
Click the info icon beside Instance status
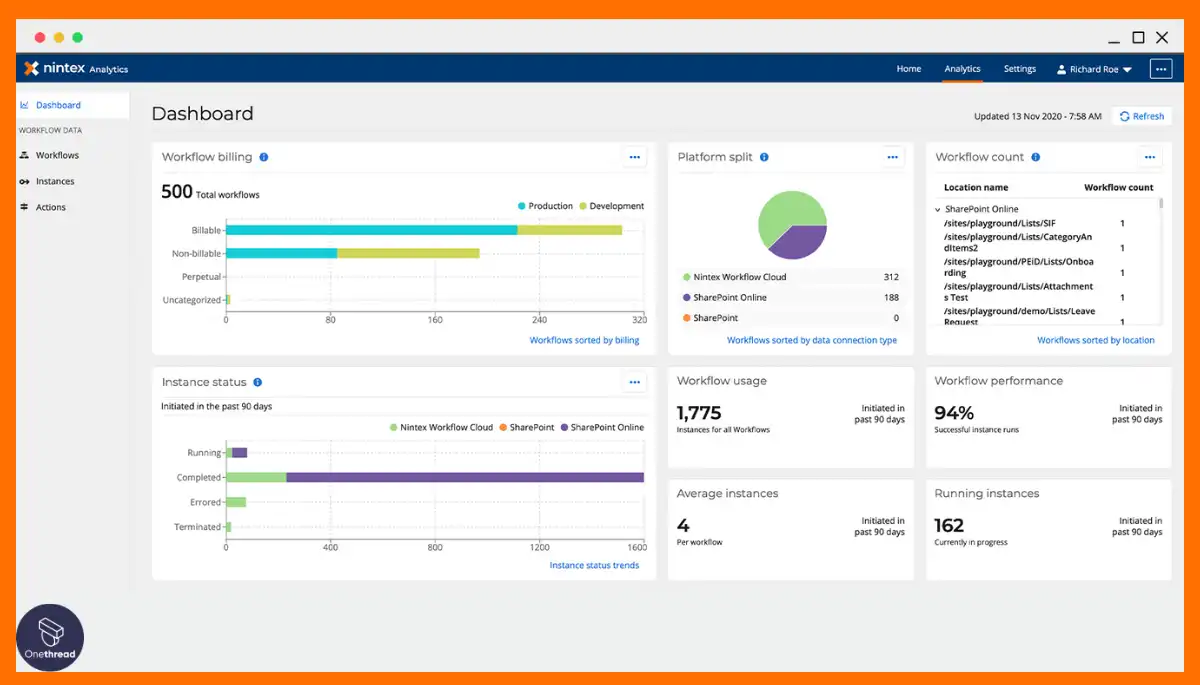click(258, 382)
